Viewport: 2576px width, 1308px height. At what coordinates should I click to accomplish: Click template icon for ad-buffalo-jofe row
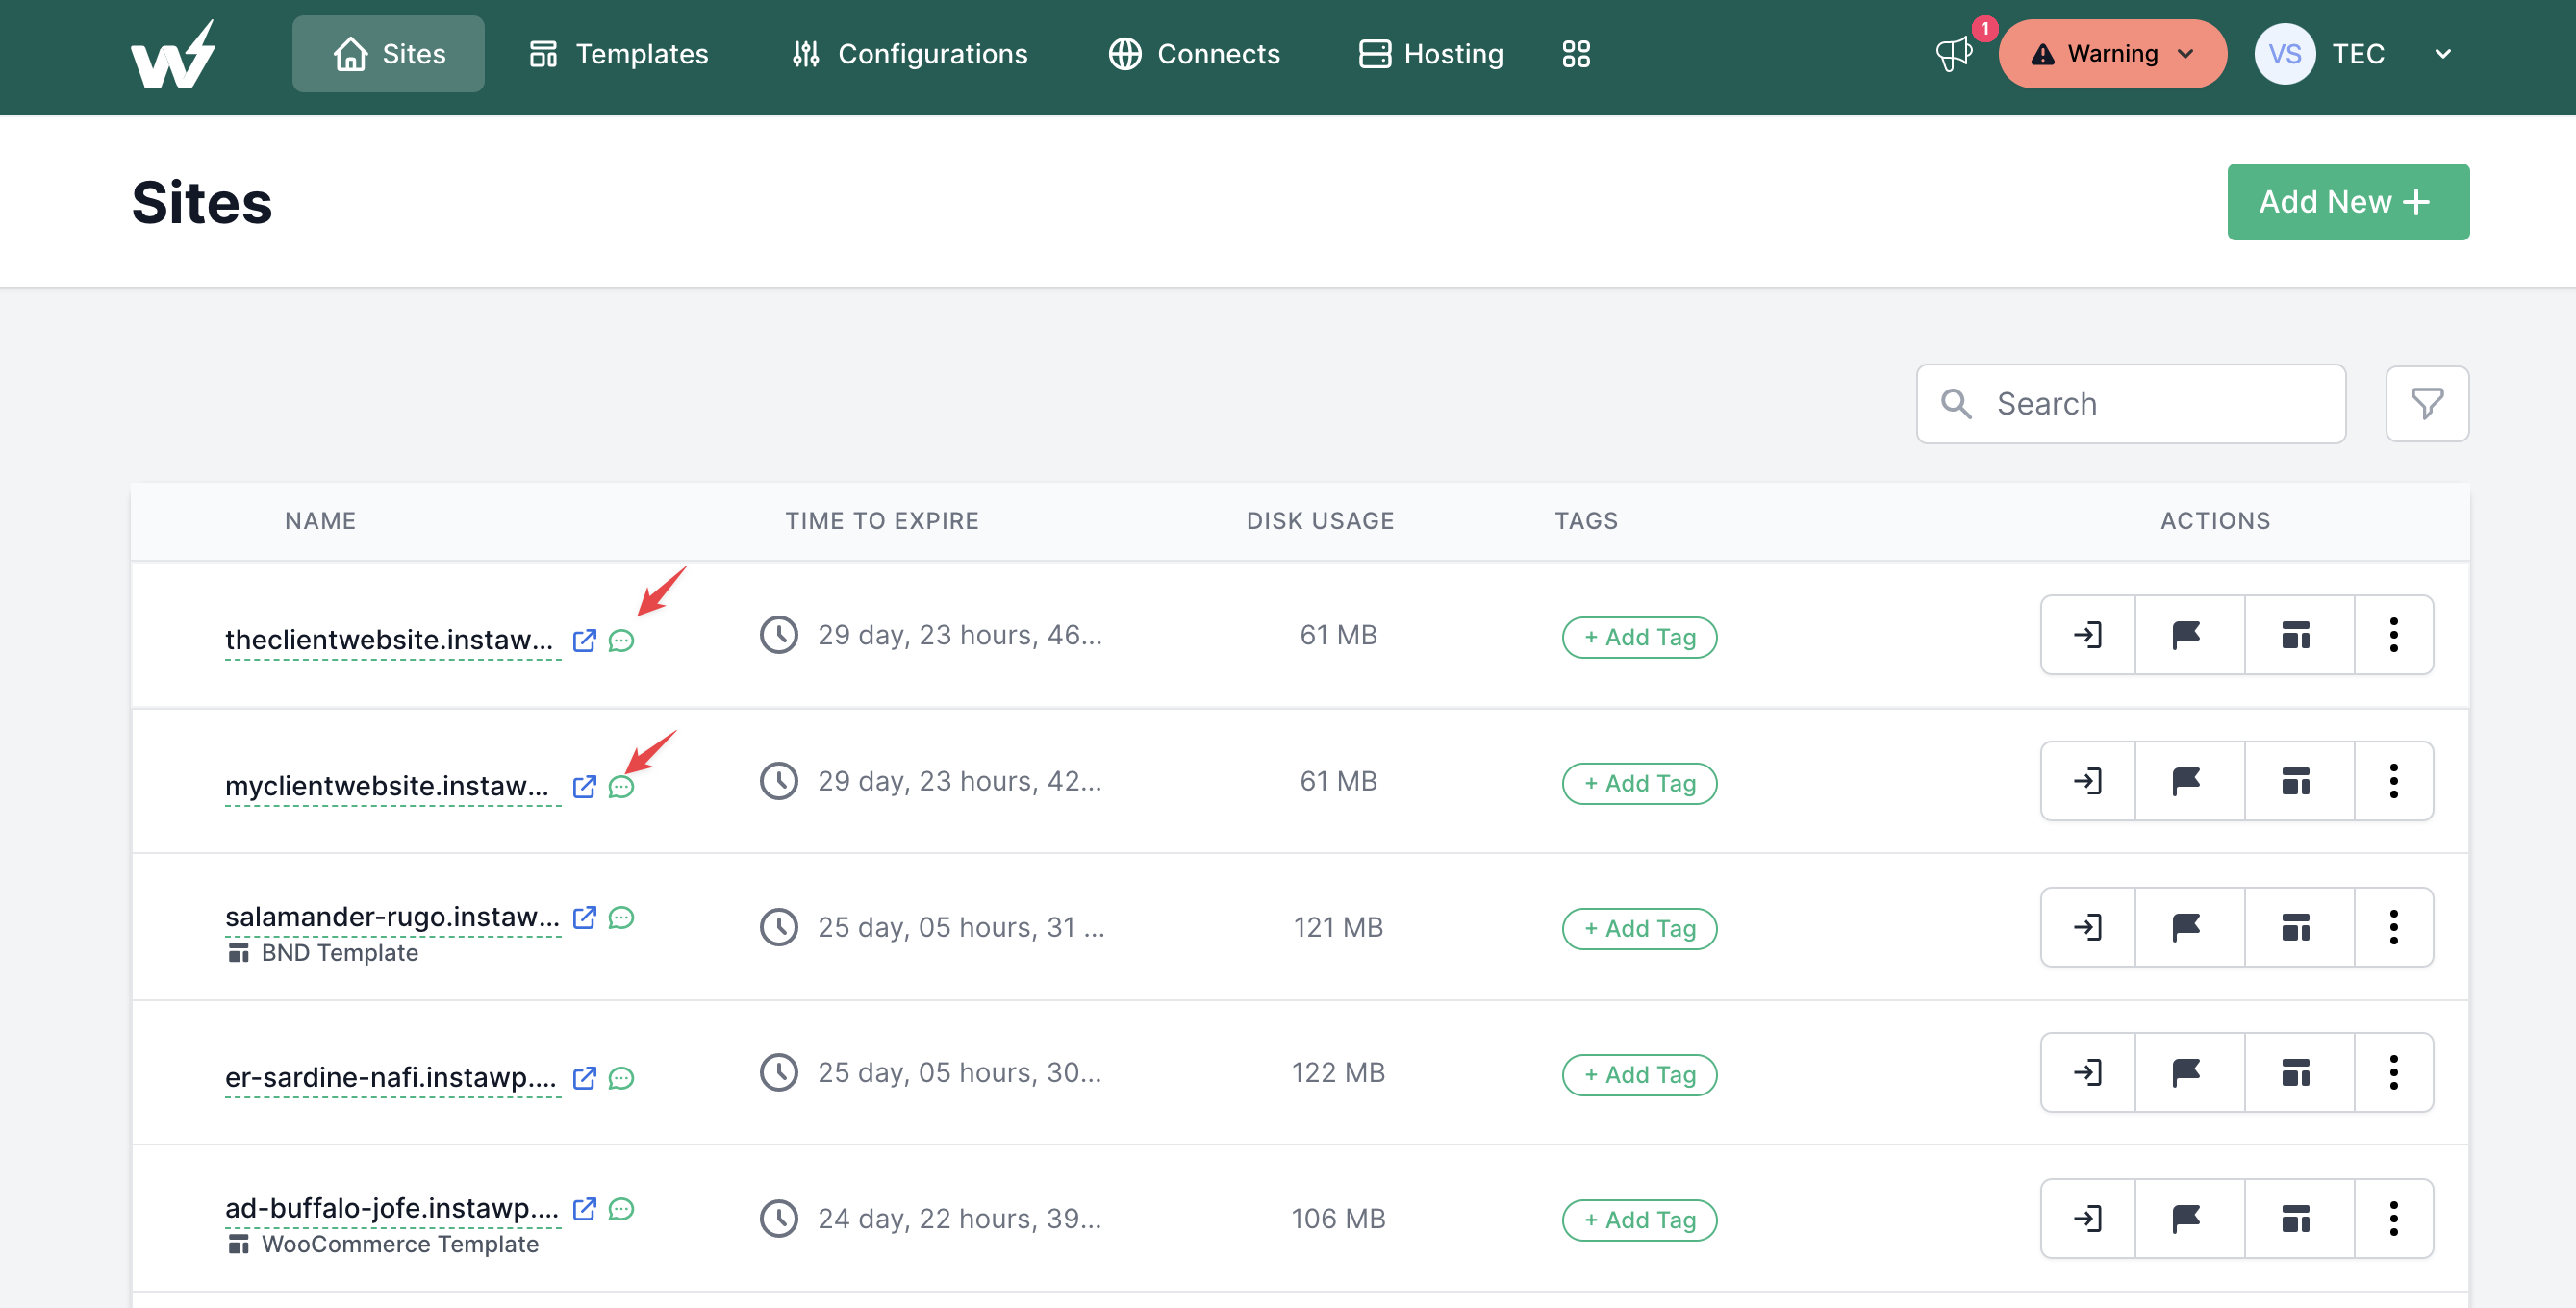(x=2296, y=1219)
